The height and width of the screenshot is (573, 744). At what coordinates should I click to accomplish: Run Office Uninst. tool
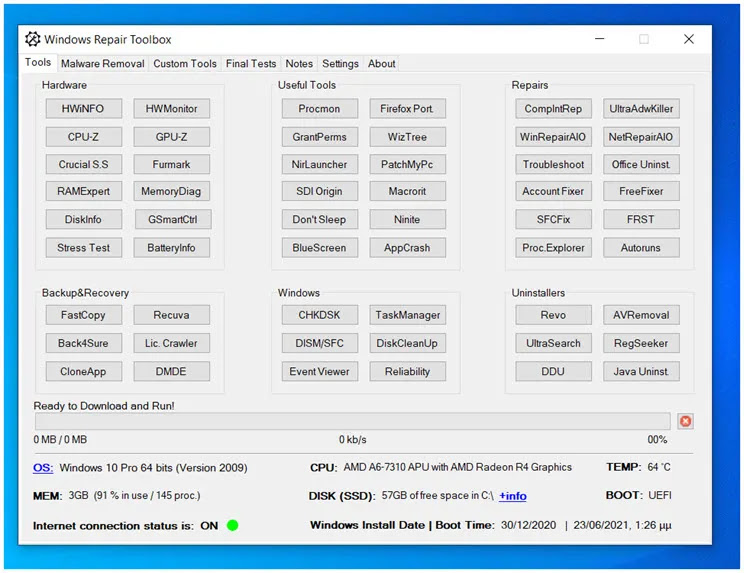(x=641, y=165)
